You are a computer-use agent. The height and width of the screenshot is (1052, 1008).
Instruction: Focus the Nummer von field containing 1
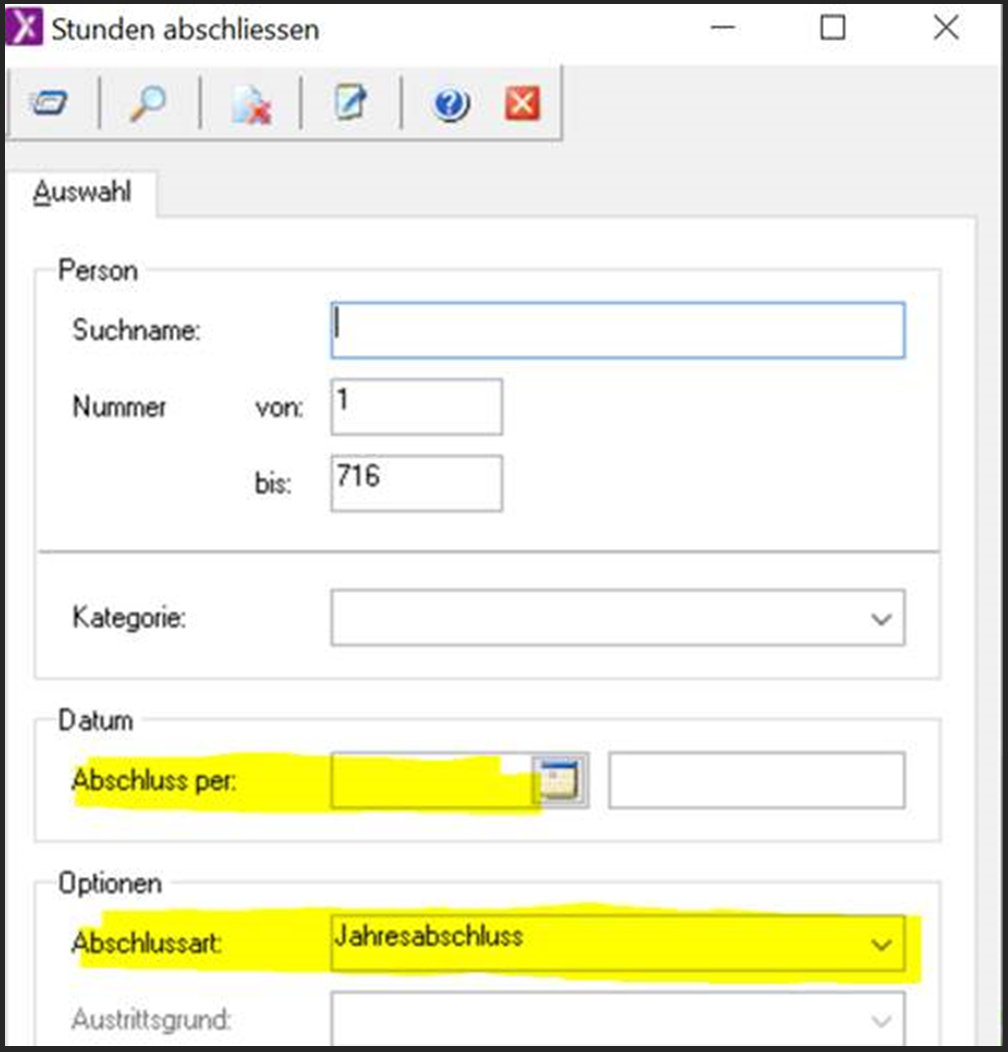pos(416,406)
